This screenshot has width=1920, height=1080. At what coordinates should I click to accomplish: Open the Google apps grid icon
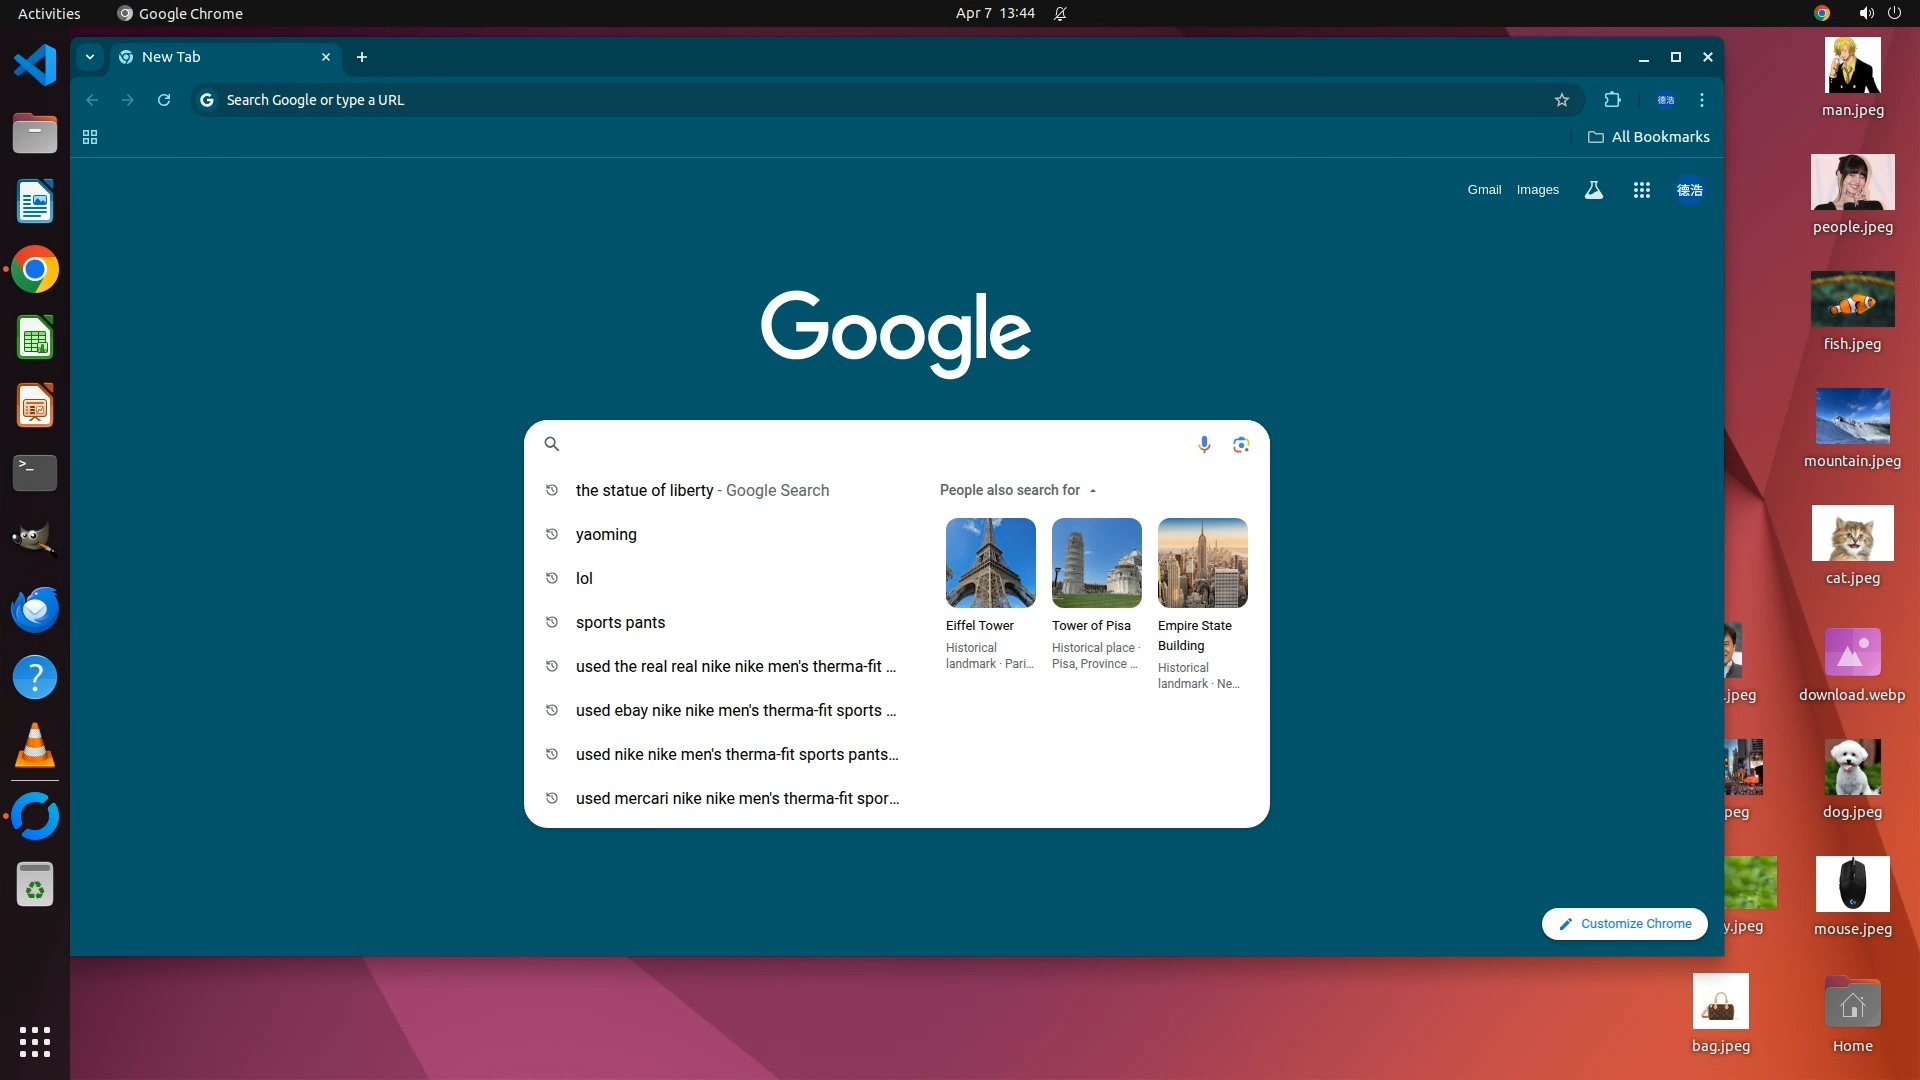1641,190
